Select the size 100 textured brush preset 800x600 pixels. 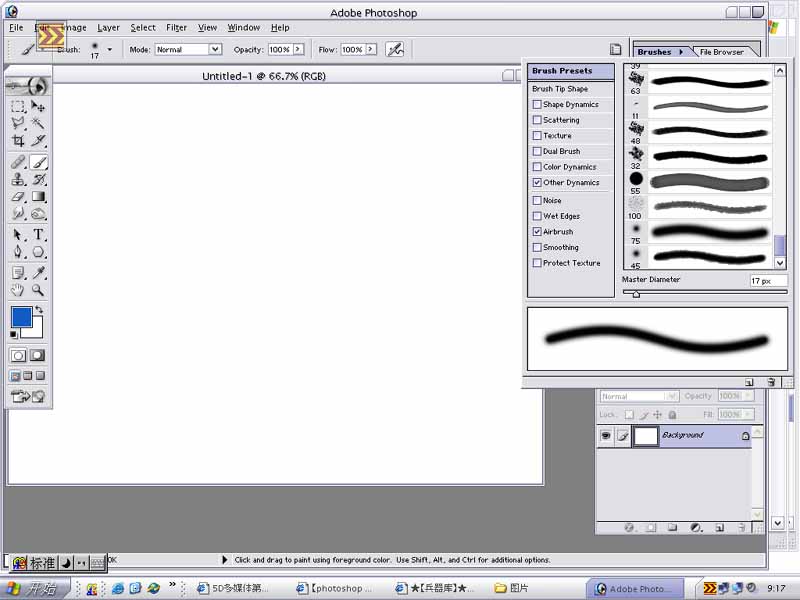pyautogui.click(x=698, y=208)
